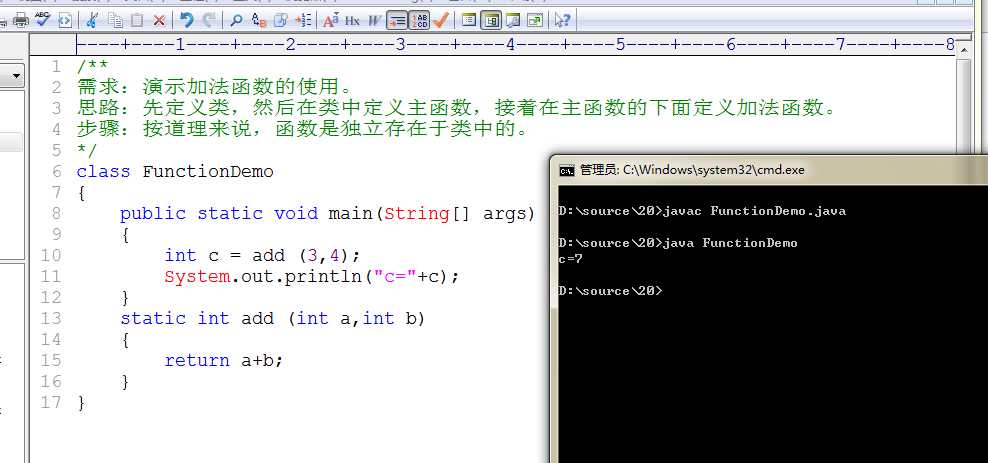This screenshot has height=463, width=988.
Task: Toggle auto indent button in toolbar
Action: coord(397,21)
